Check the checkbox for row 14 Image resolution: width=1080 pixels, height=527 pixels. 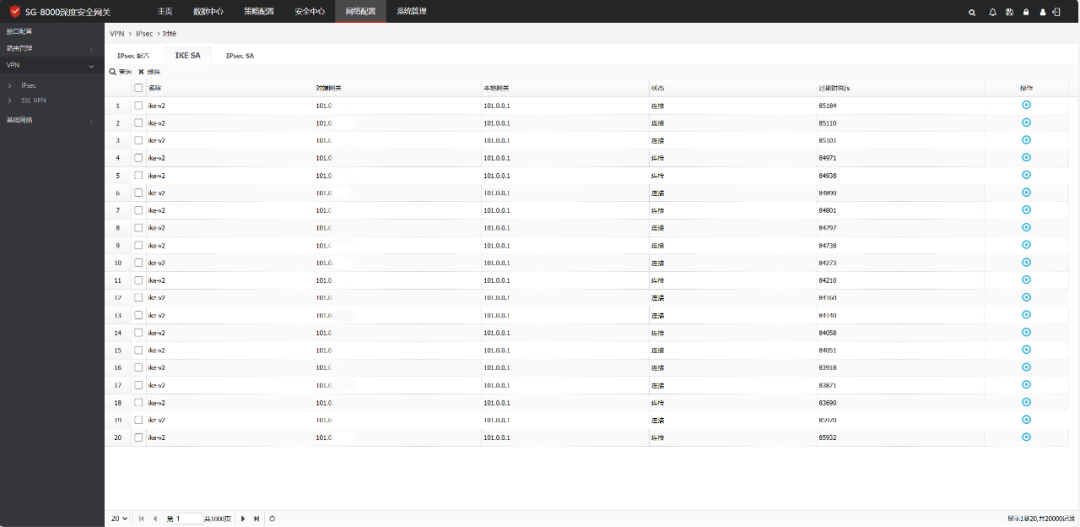pyautogui.click(x=138, y=333)
